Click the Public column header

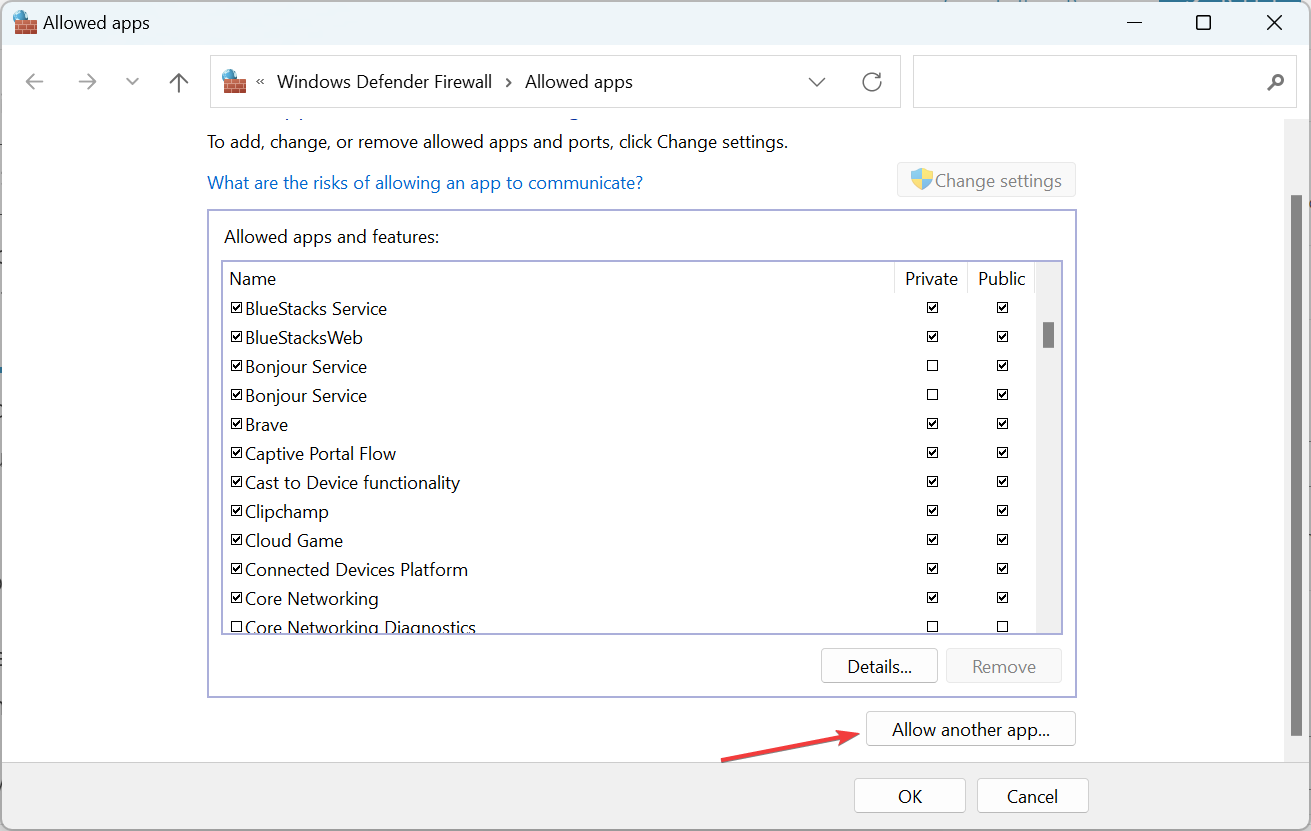[x=1001, y=278]
